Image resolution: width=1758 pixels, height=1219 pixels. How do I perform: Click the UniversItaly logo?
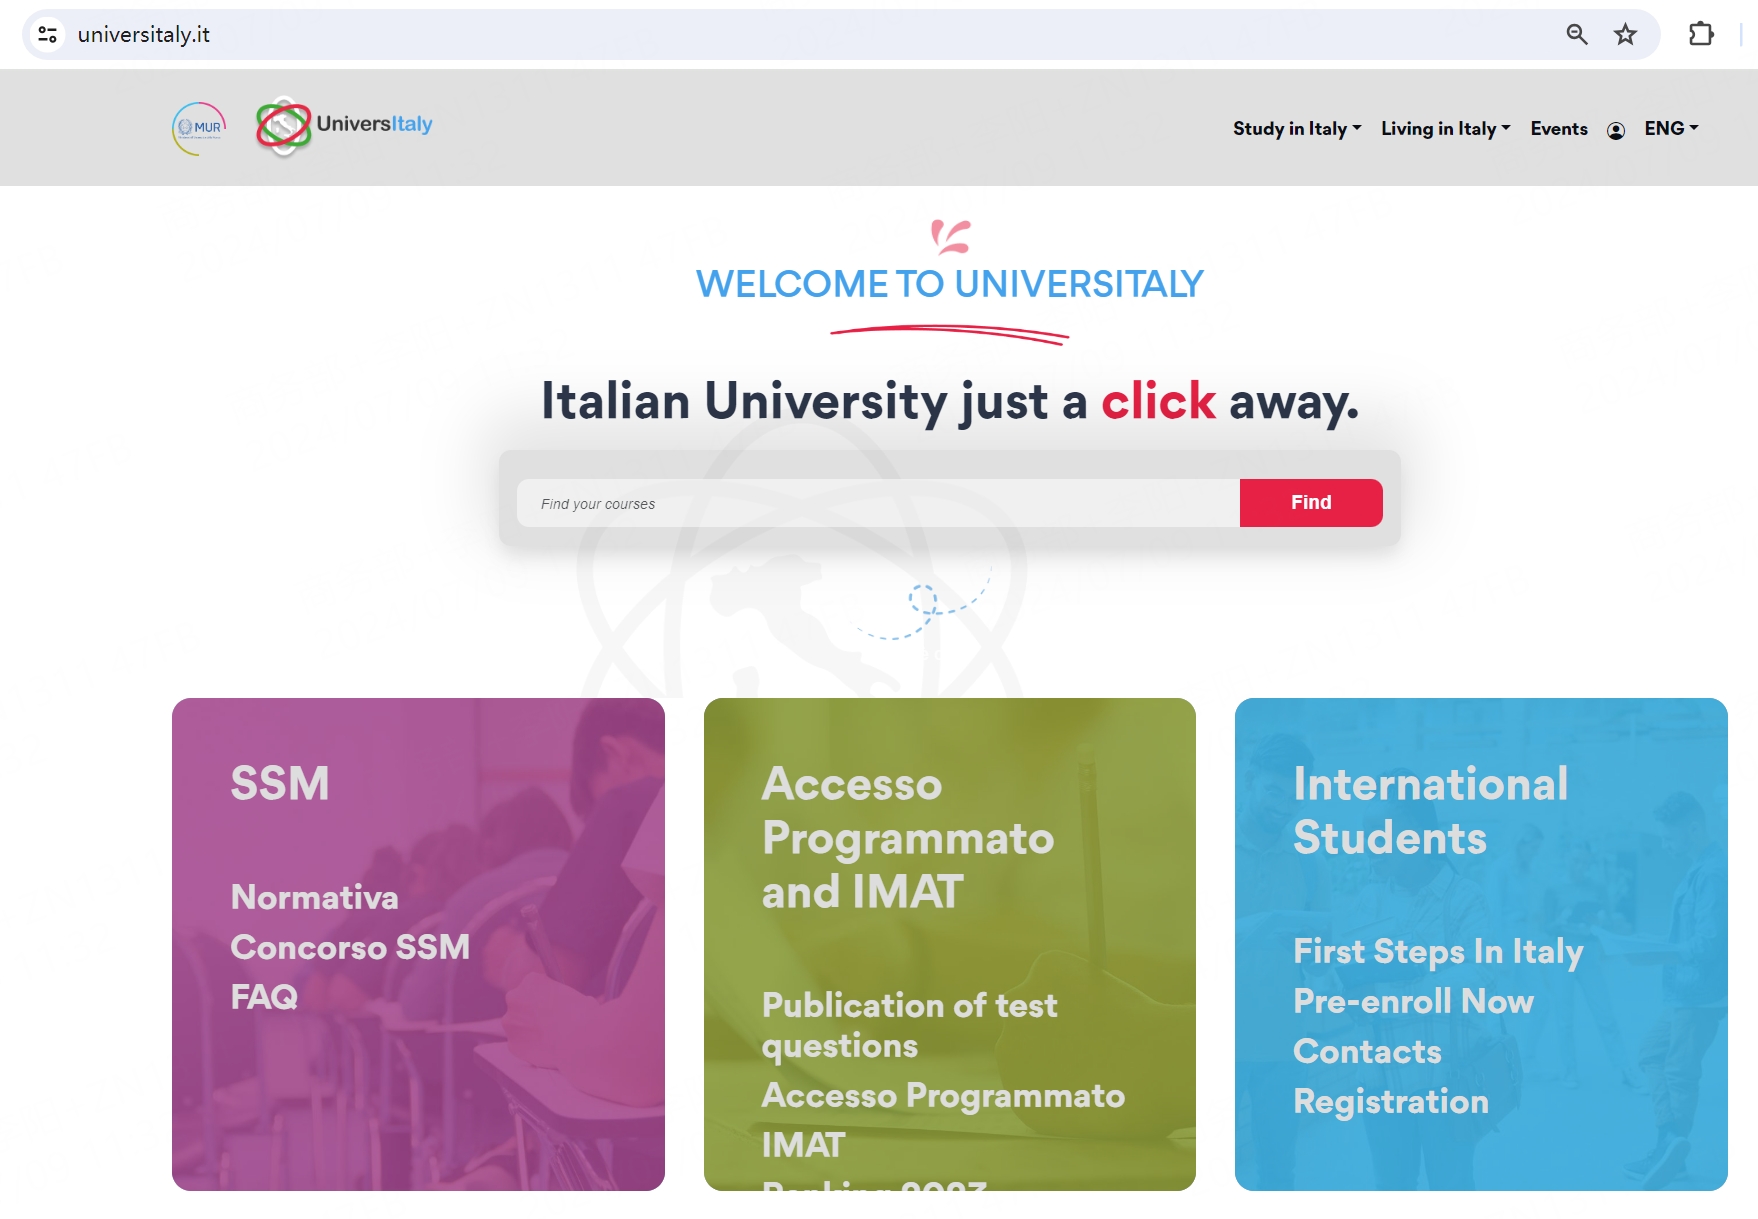[344, 126]
